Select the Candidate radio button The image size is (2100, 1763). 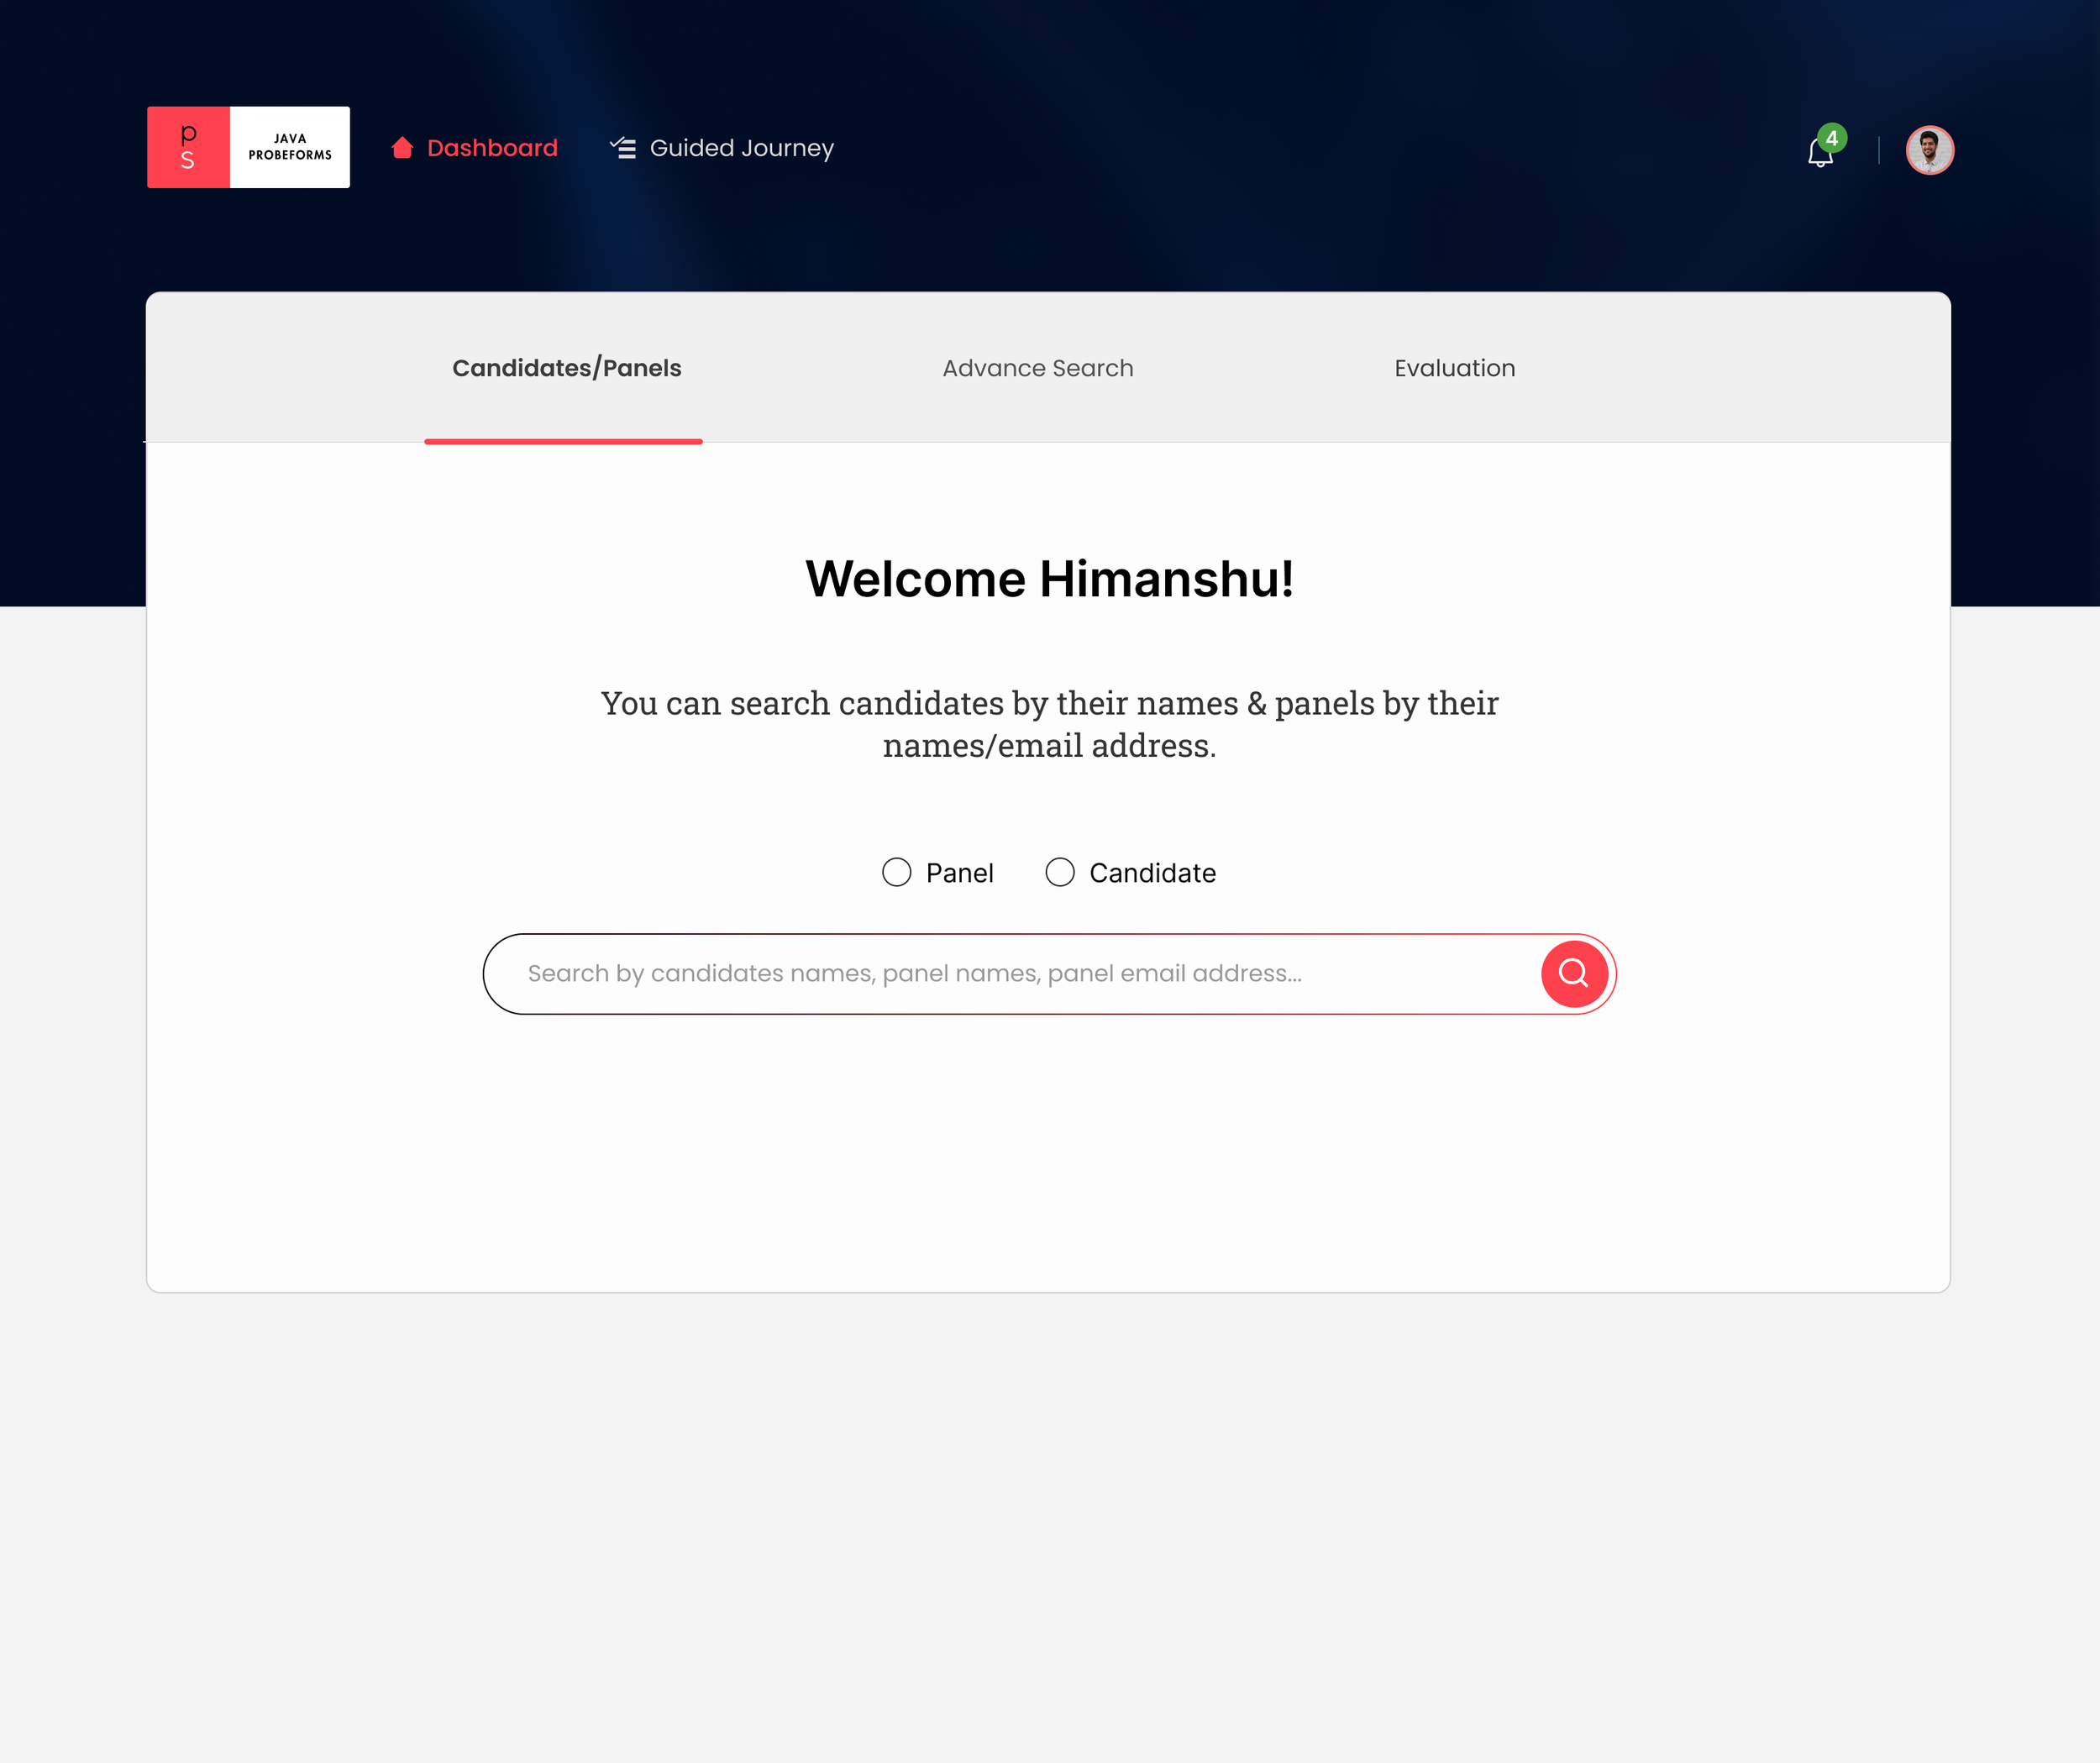[x=1060, y=872]
